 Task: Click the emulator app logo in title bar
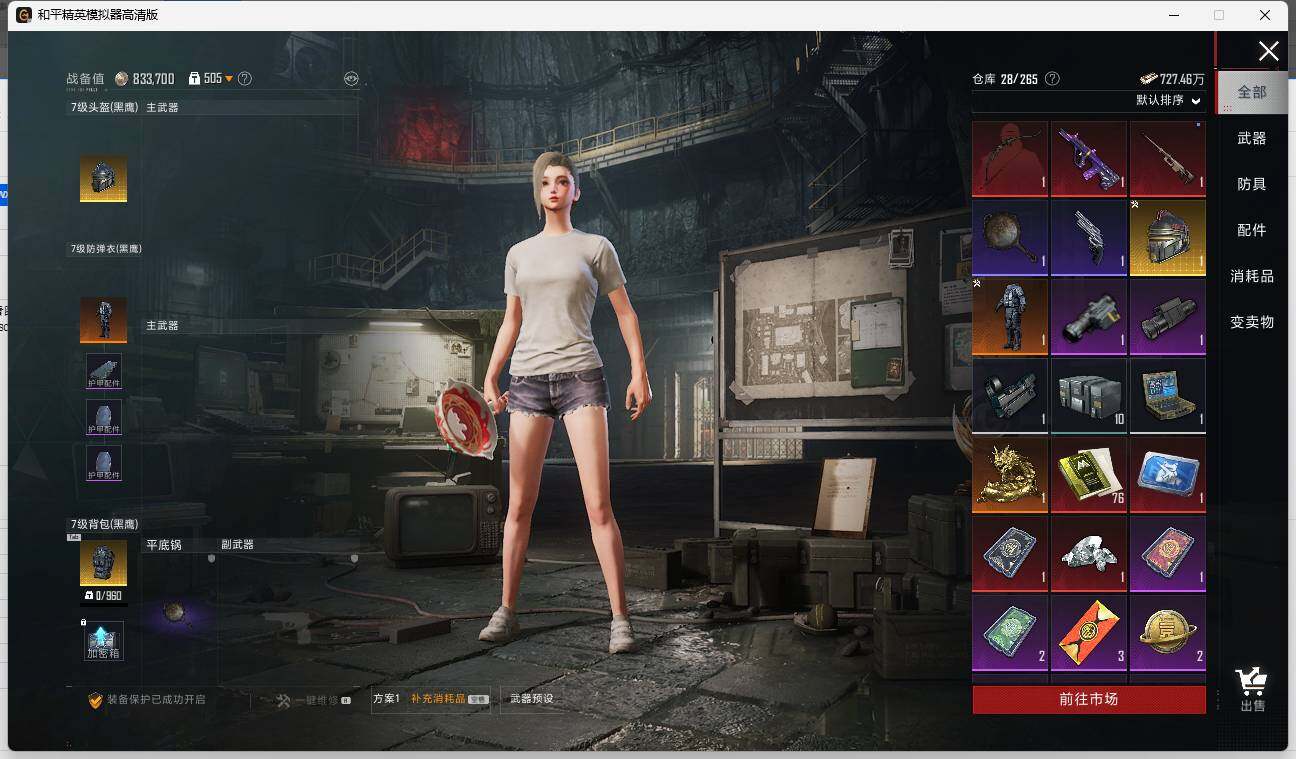[x=23, y=15]
